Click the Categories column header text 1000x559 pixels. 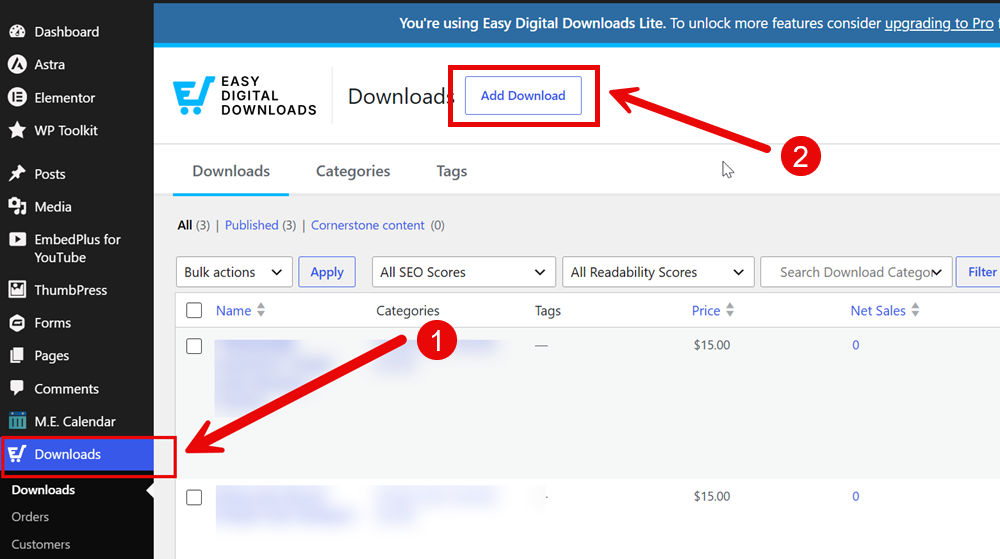[408, 310]
